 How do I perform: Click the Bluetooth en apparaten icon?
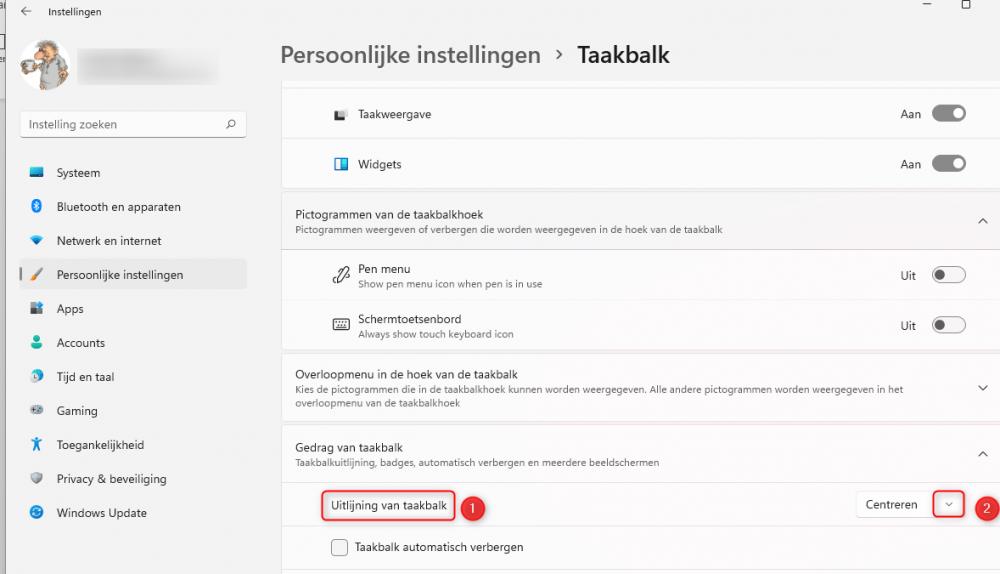pos(37,207)
